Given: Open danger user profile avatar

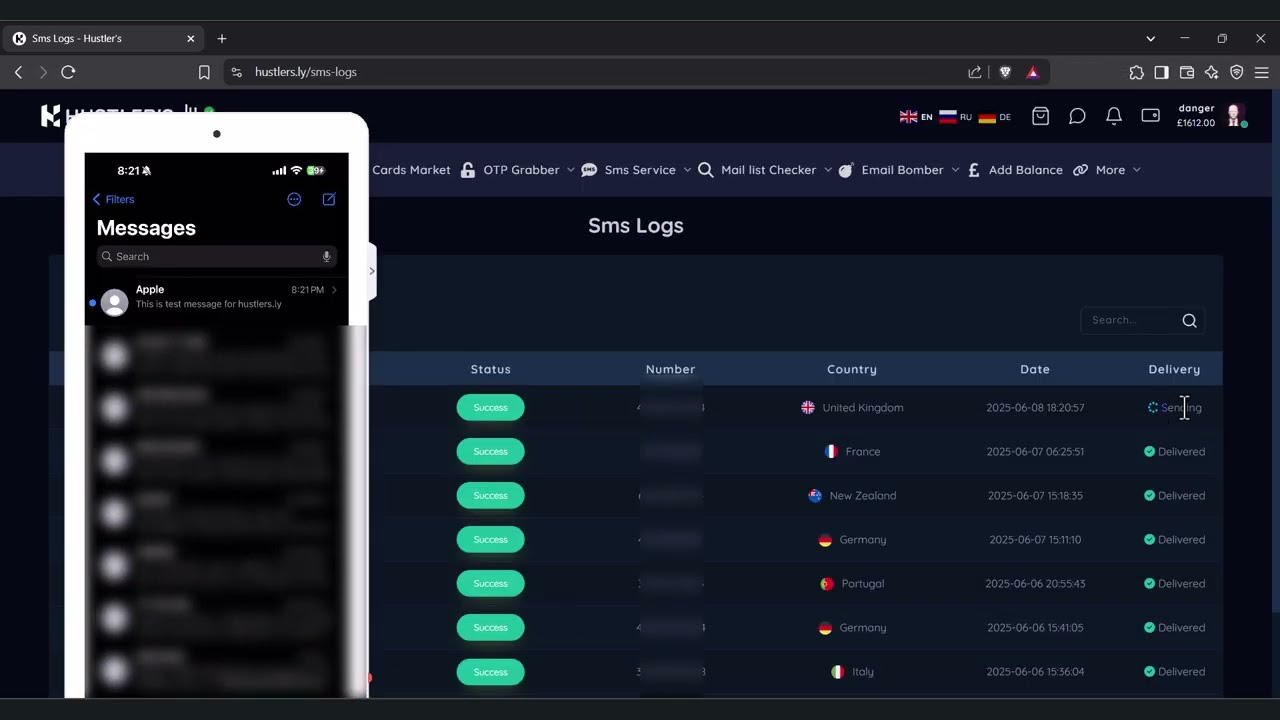Looking at the screenshot, I should point(1235,115).
